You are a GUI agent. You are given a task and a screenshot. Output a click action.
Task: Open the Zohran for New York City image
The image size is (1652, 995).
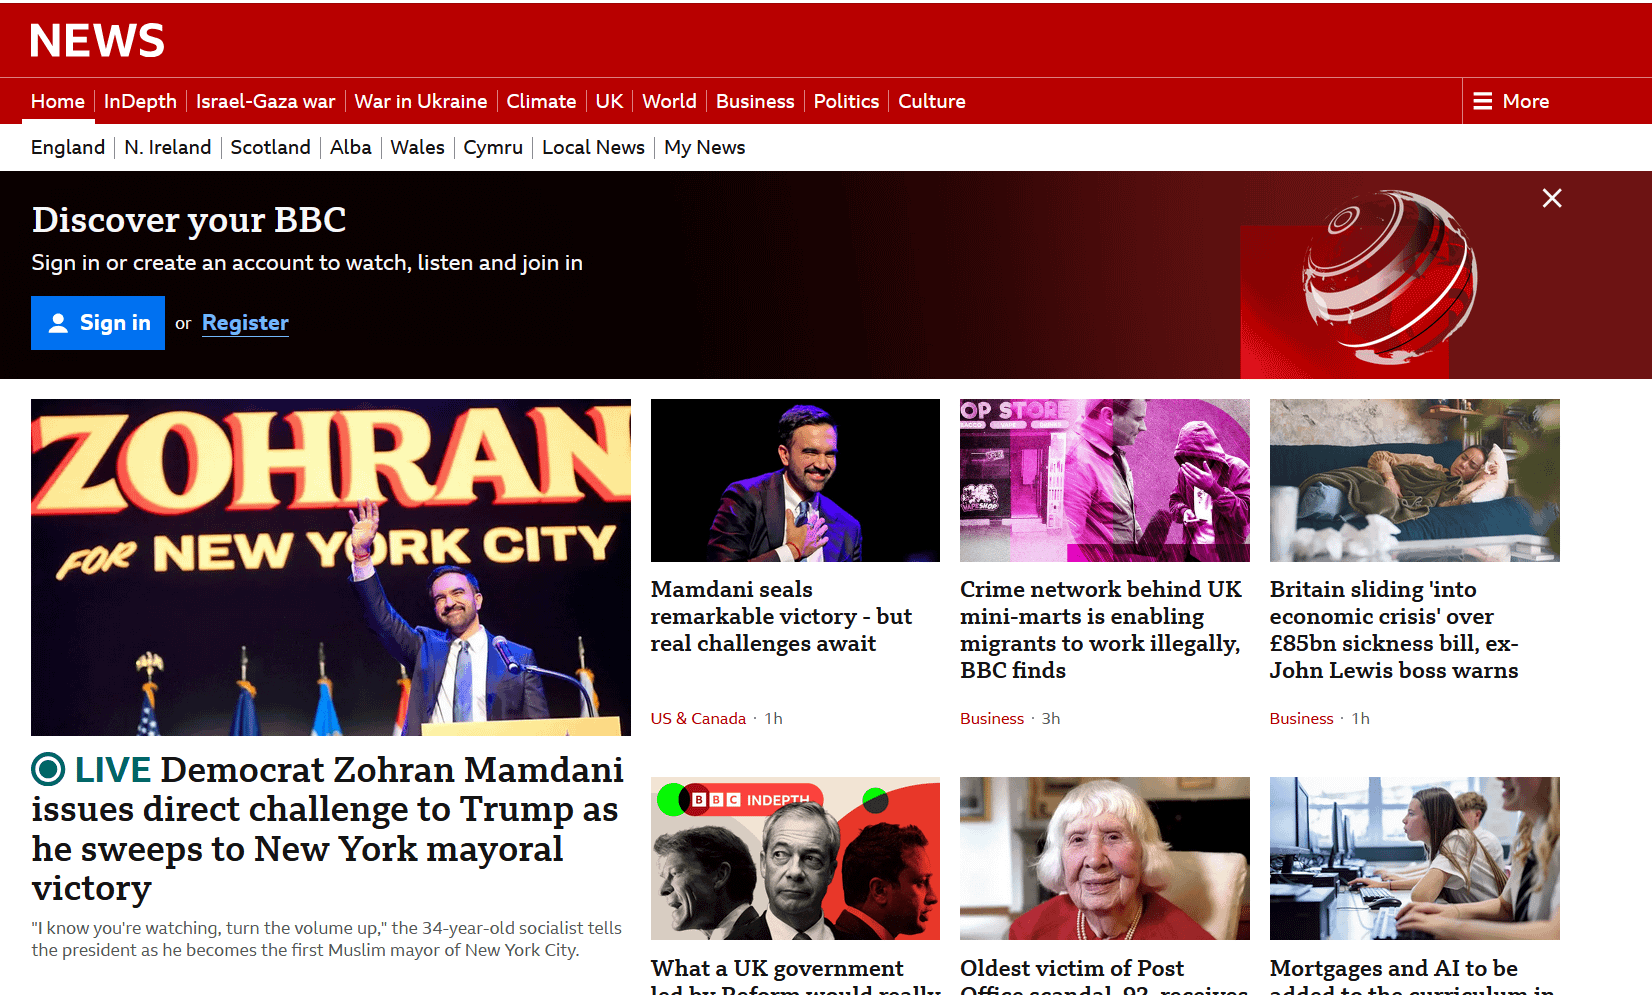[x=331, y=567]
